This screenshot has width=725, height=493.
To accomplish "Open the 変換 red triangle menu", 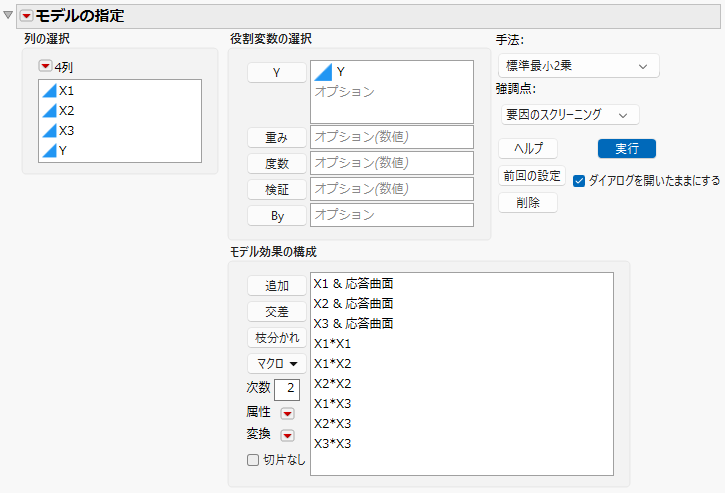I will pyautogui.click(x=288, y=435).
